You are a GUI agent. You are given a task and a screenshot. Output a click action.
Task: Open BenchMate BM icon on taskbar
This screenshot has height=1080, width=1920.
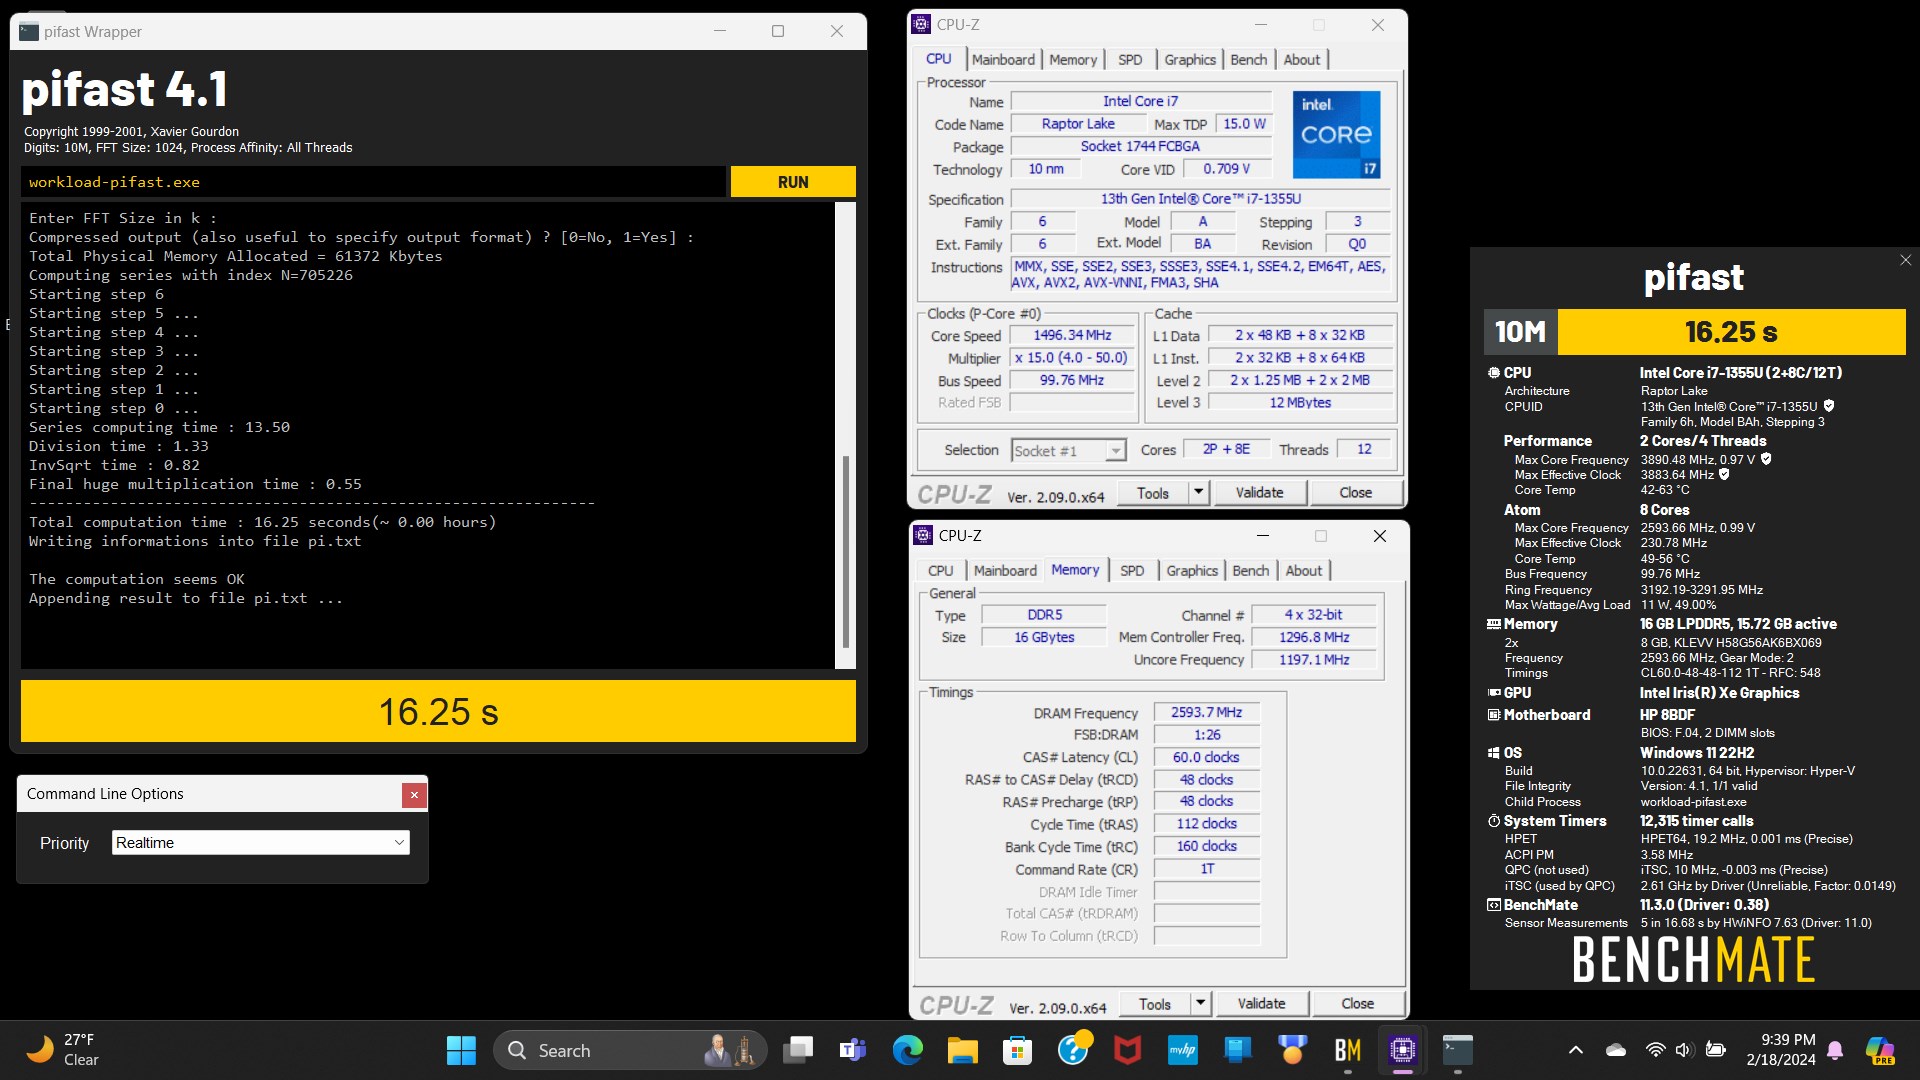pos(1348,1051)
